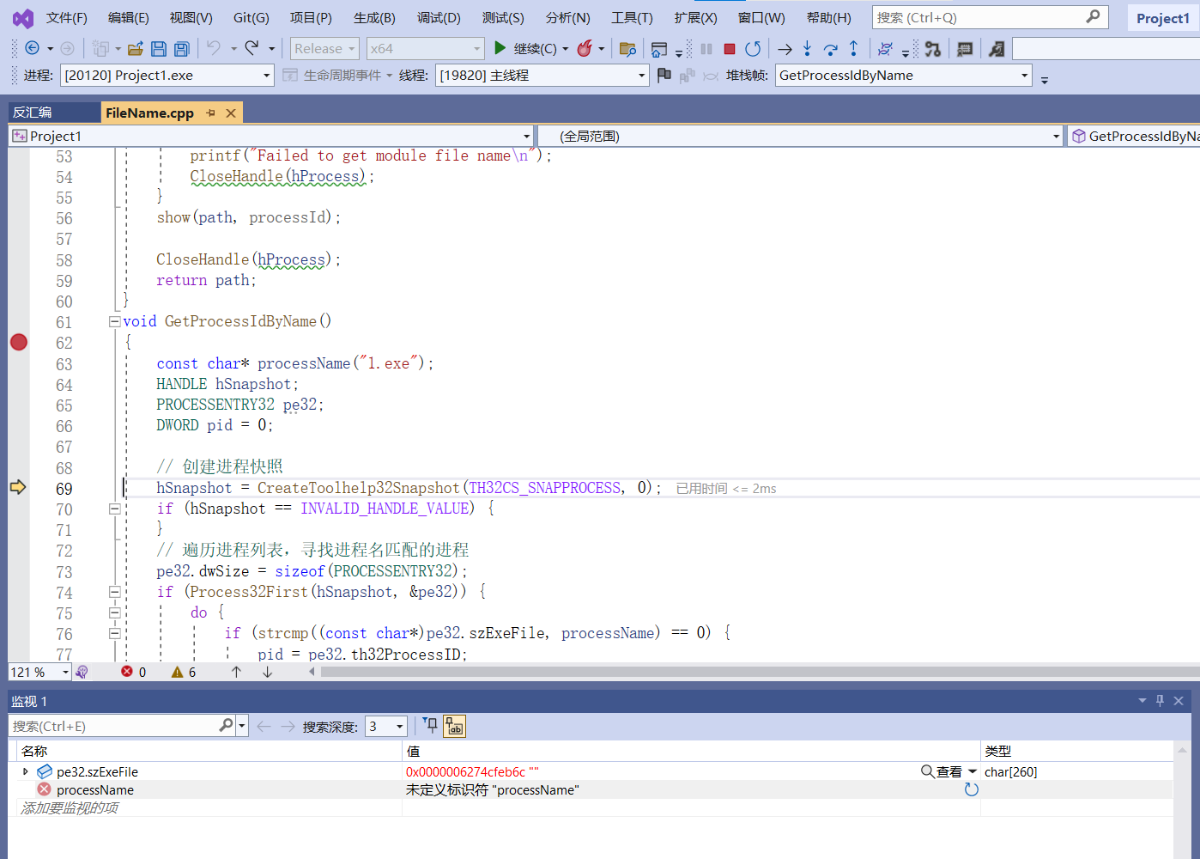Screen dimensions: 1200x859
Task: Click the 类型 column header
Action: [x=1078, y=751]
